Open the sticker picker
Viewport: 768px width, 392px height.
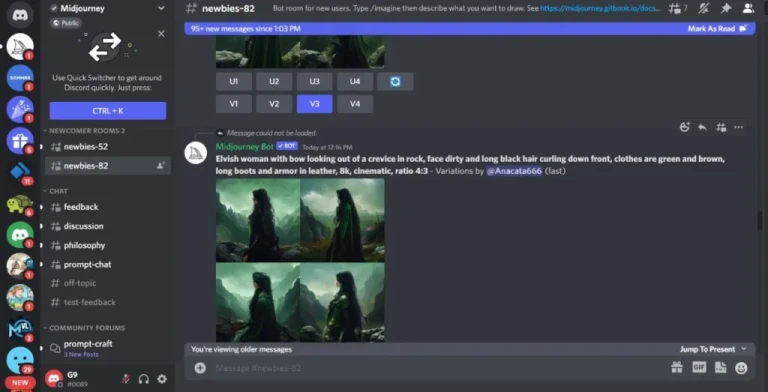tap(720, 368)
